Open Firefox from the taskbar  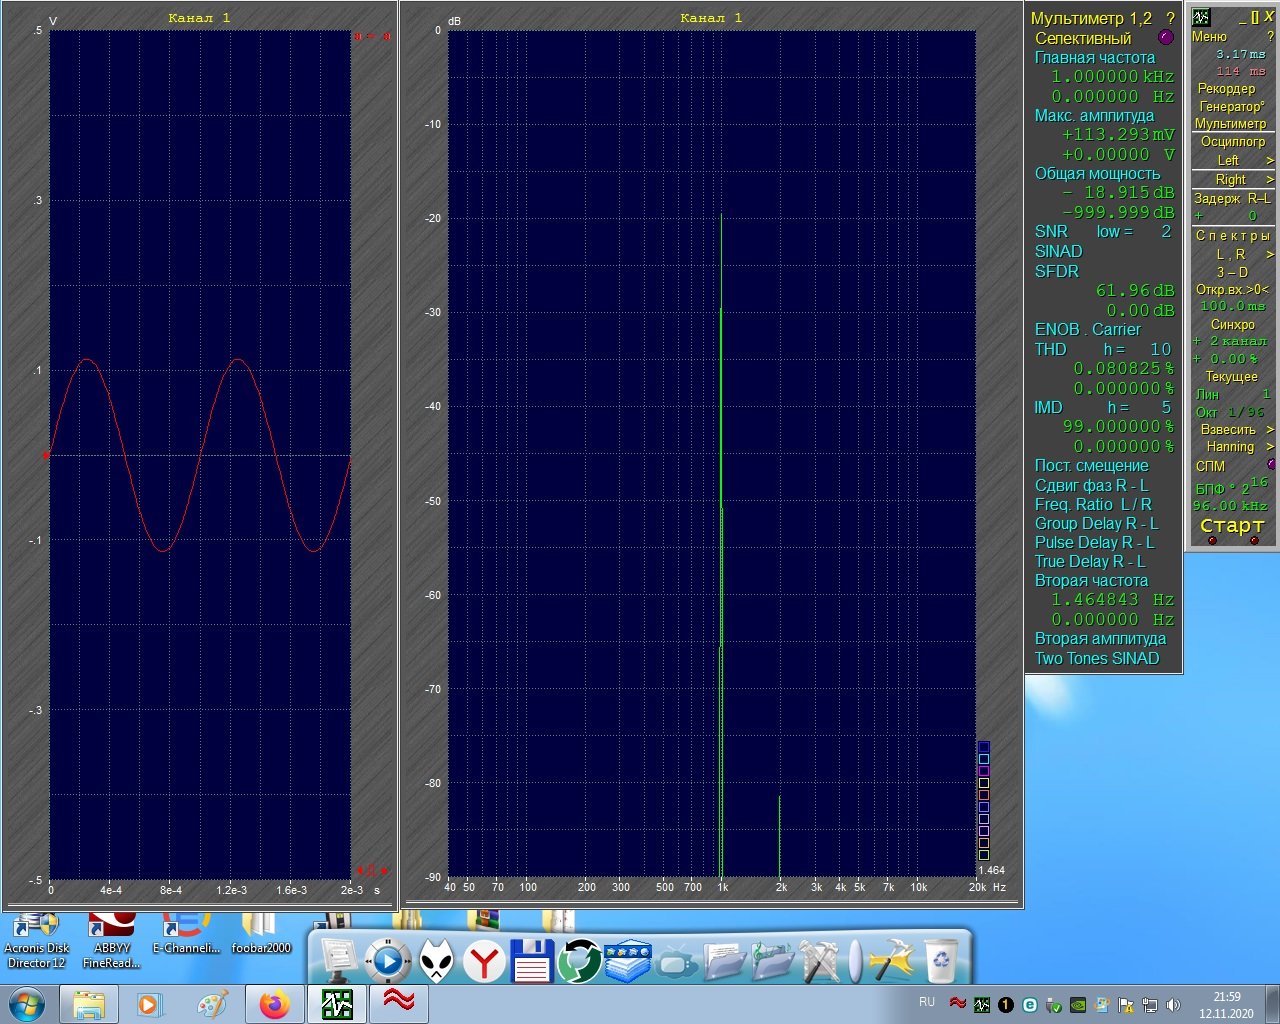[274, 1004]
